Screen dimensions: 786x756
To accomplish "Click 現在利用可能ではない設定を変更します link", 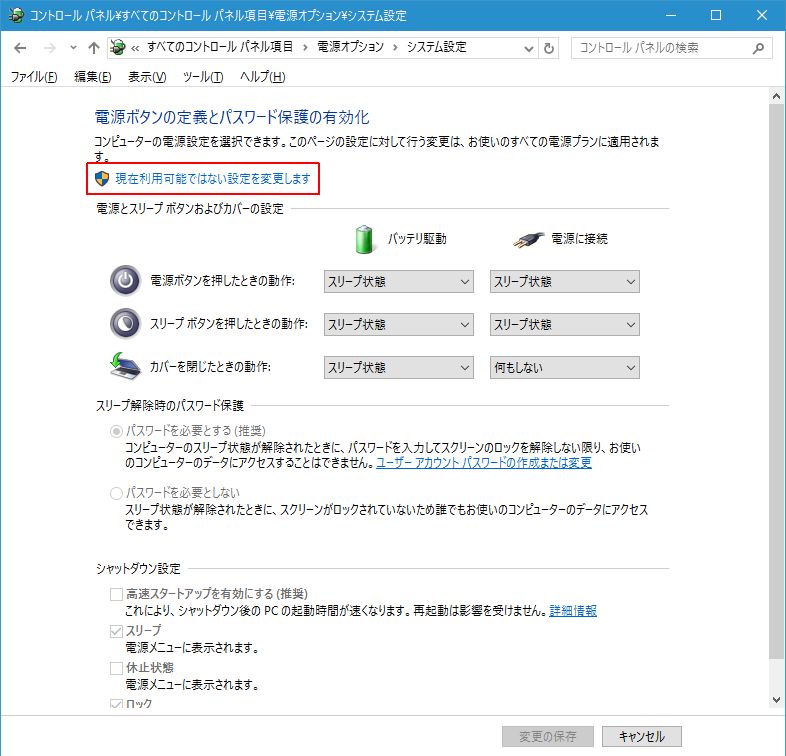I will pyautogui.click(x=212, y=179).
